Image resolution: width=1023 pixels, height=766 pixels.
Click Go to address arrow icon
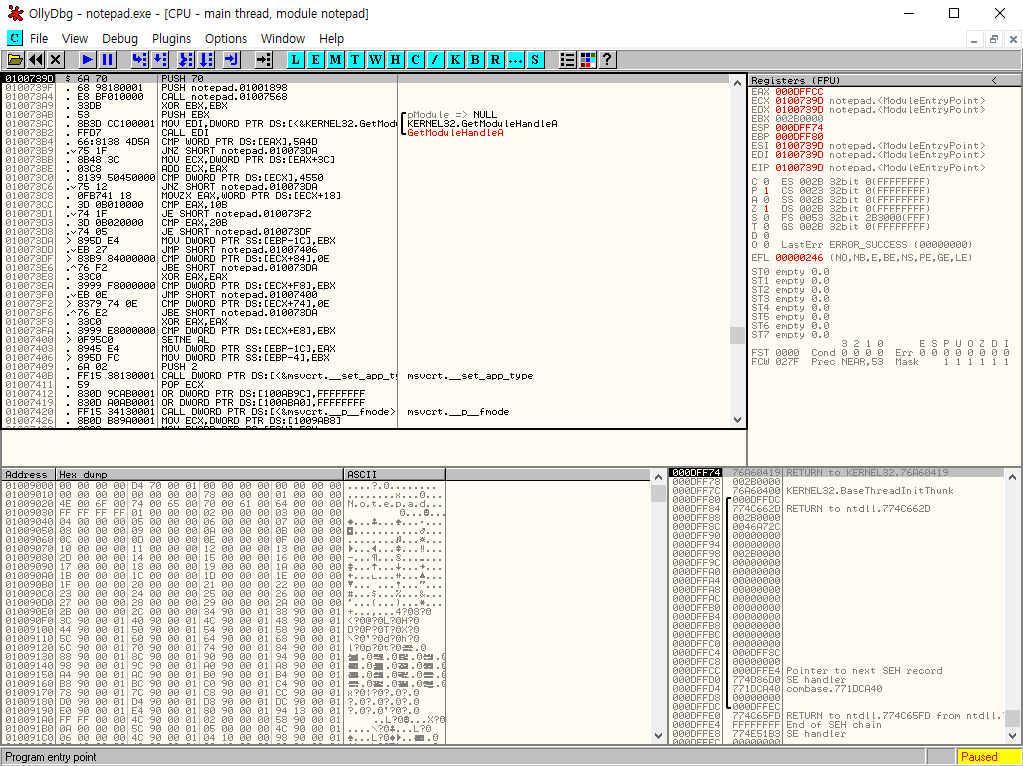(263, 60)
